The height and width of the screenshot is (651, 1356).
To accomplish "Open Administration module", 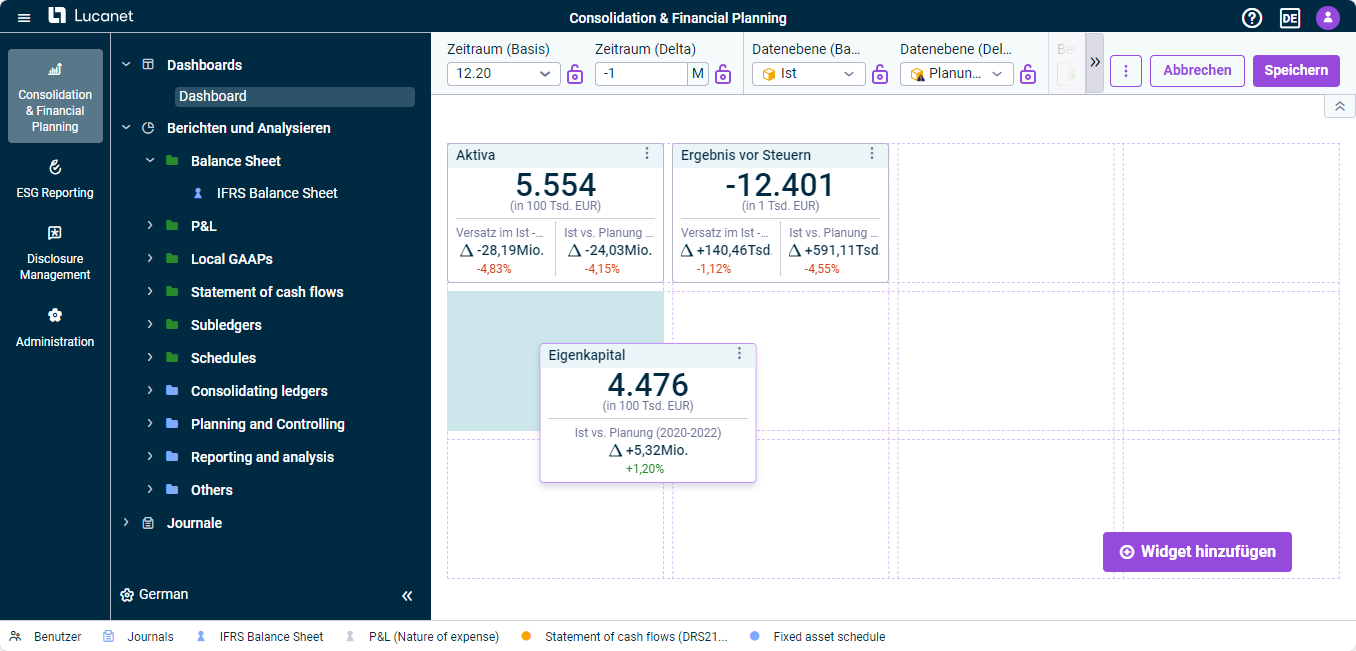I will click(x=55, y=328).
